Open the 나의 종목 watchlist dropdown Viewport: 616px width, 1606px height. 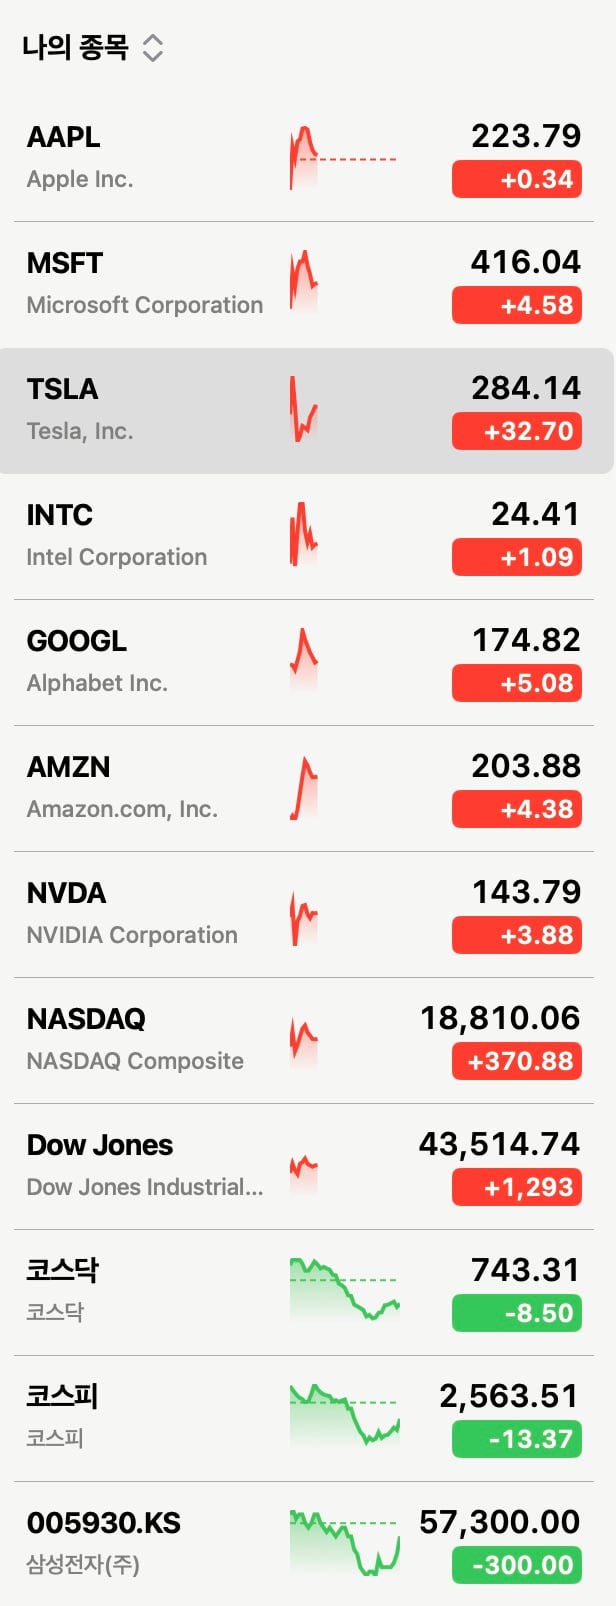[x=92, y=47]
